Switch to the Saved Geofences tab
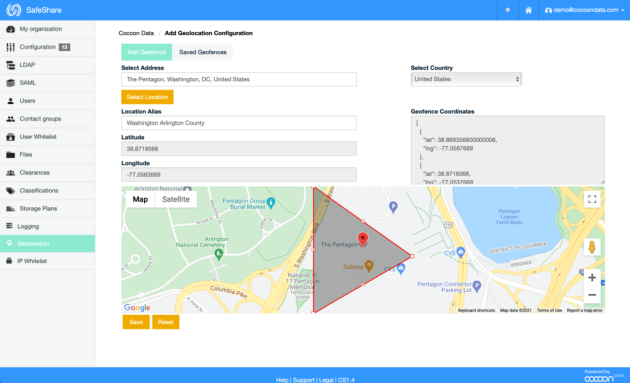The image size is (630, 383). pyautogui.click(x=202, y=52)
